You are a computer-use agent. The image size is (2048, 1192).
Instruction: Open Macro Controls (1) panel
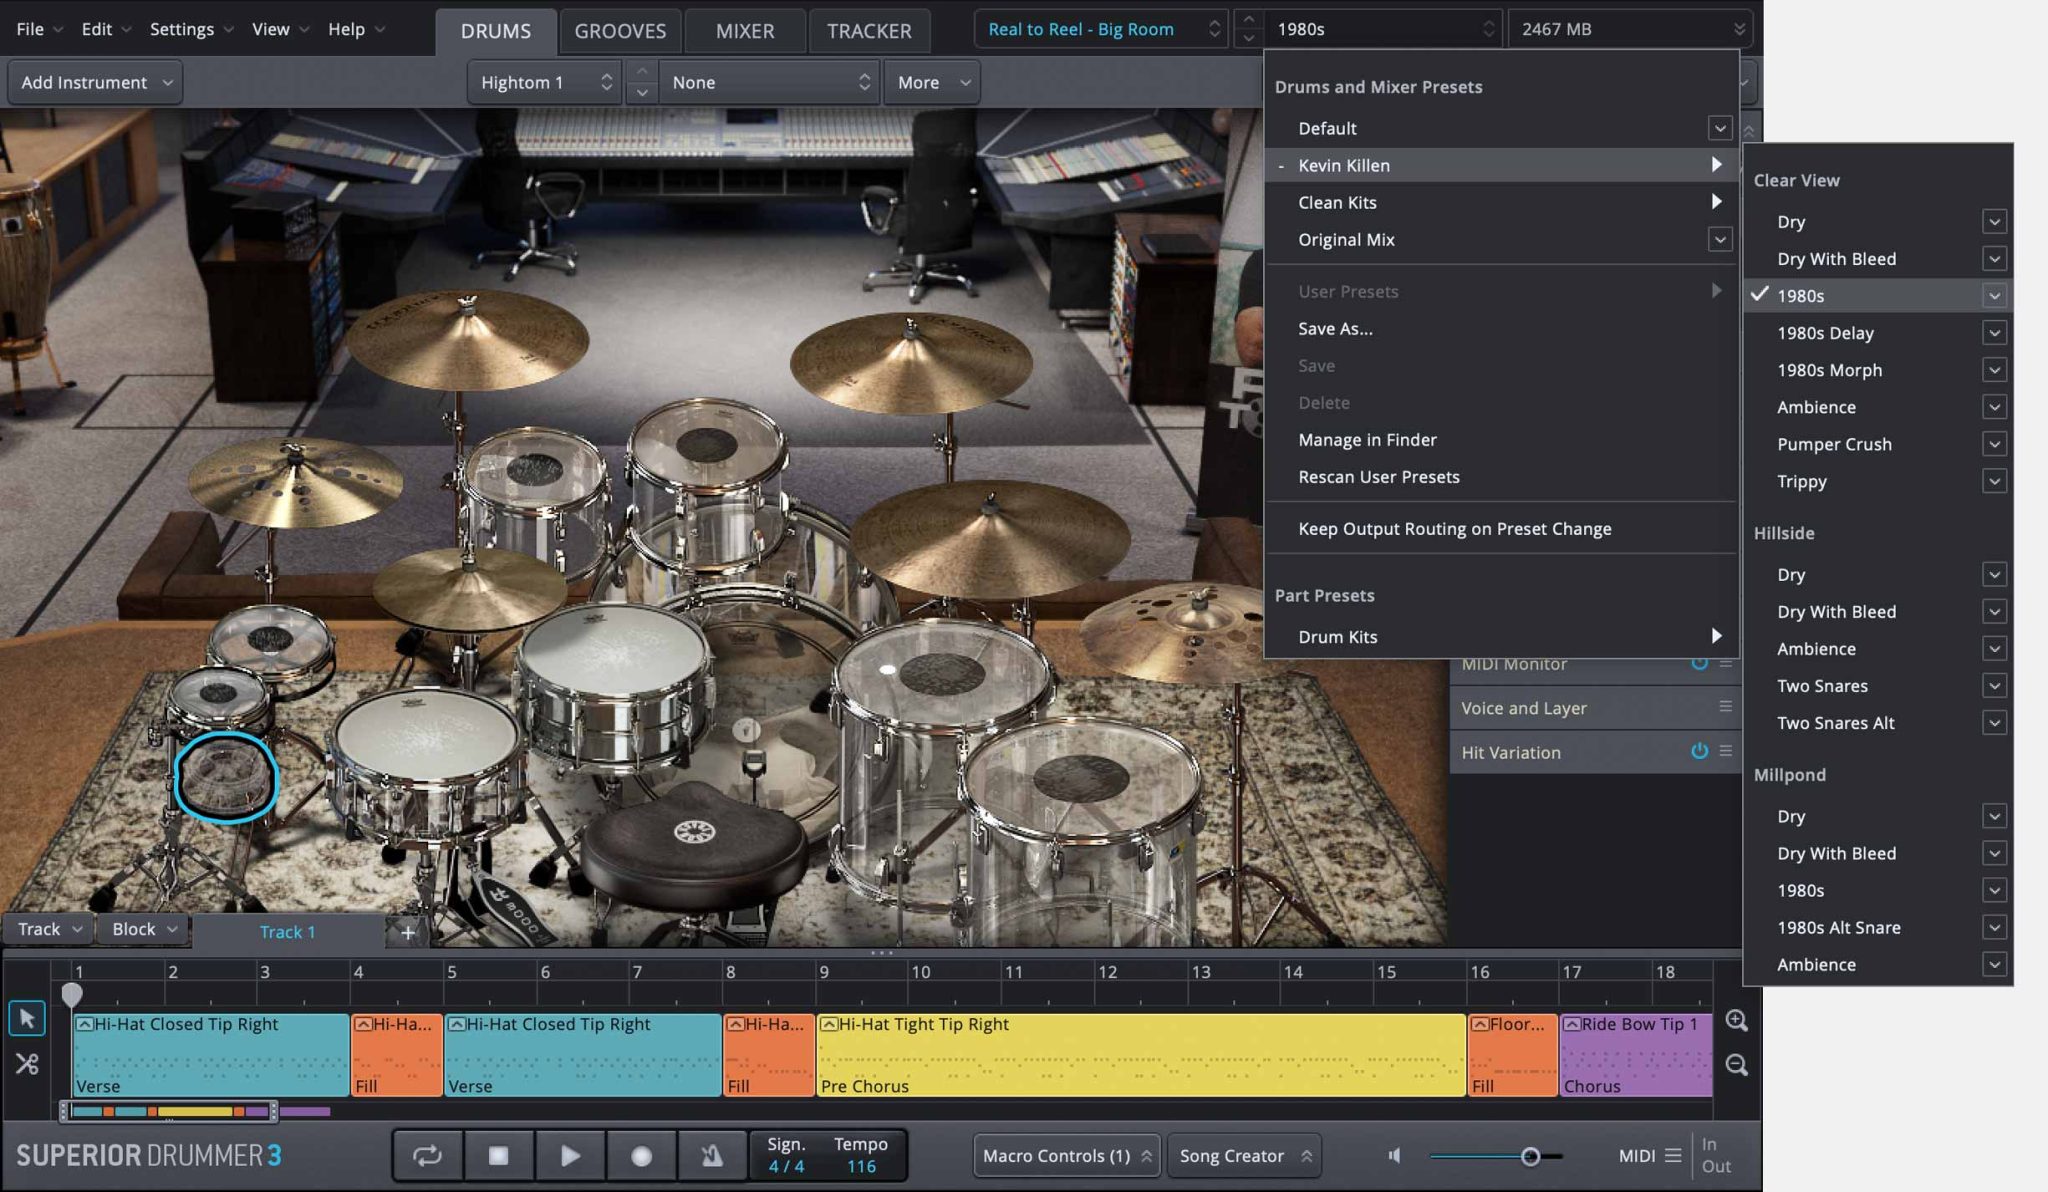[x=1067, y=1156]
